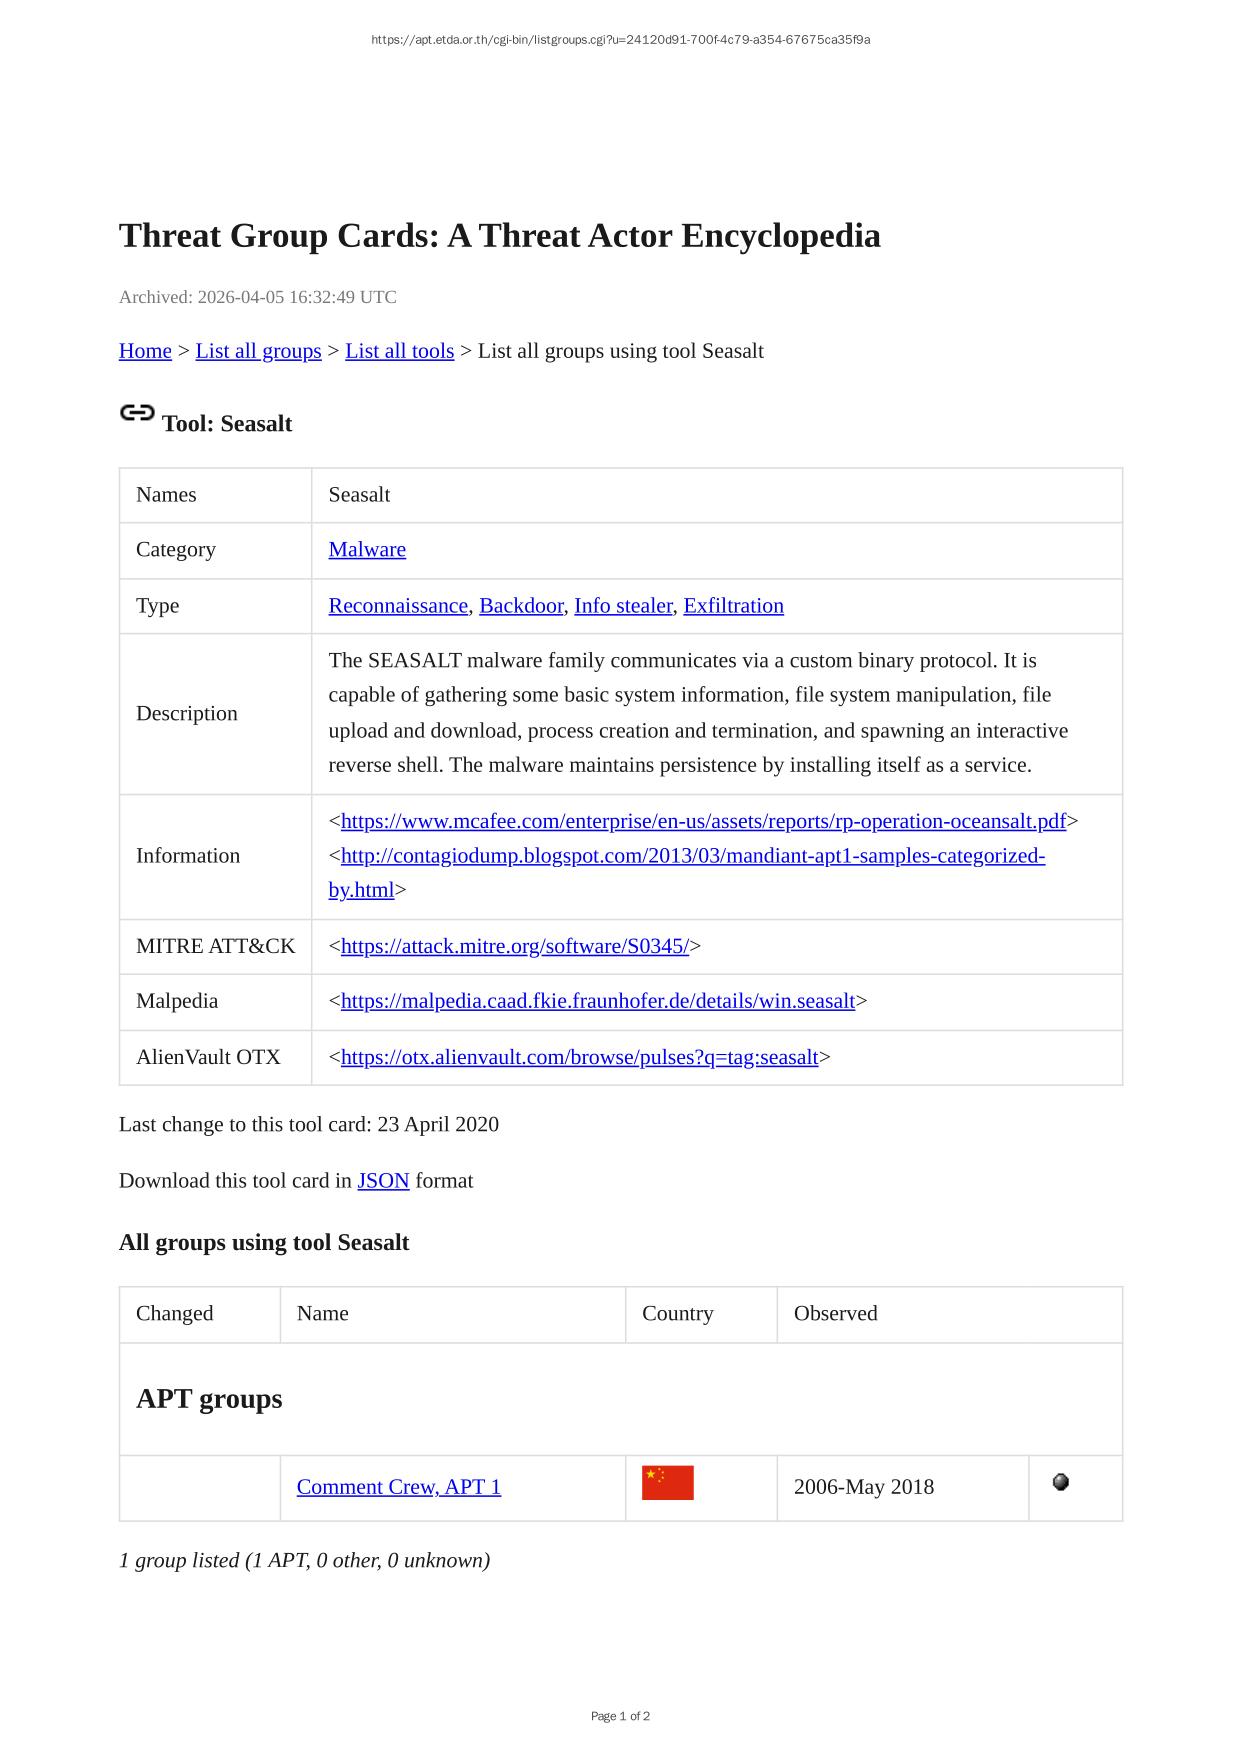
Task: Click the Observed column header
Action: click(x=835, y=1314)
